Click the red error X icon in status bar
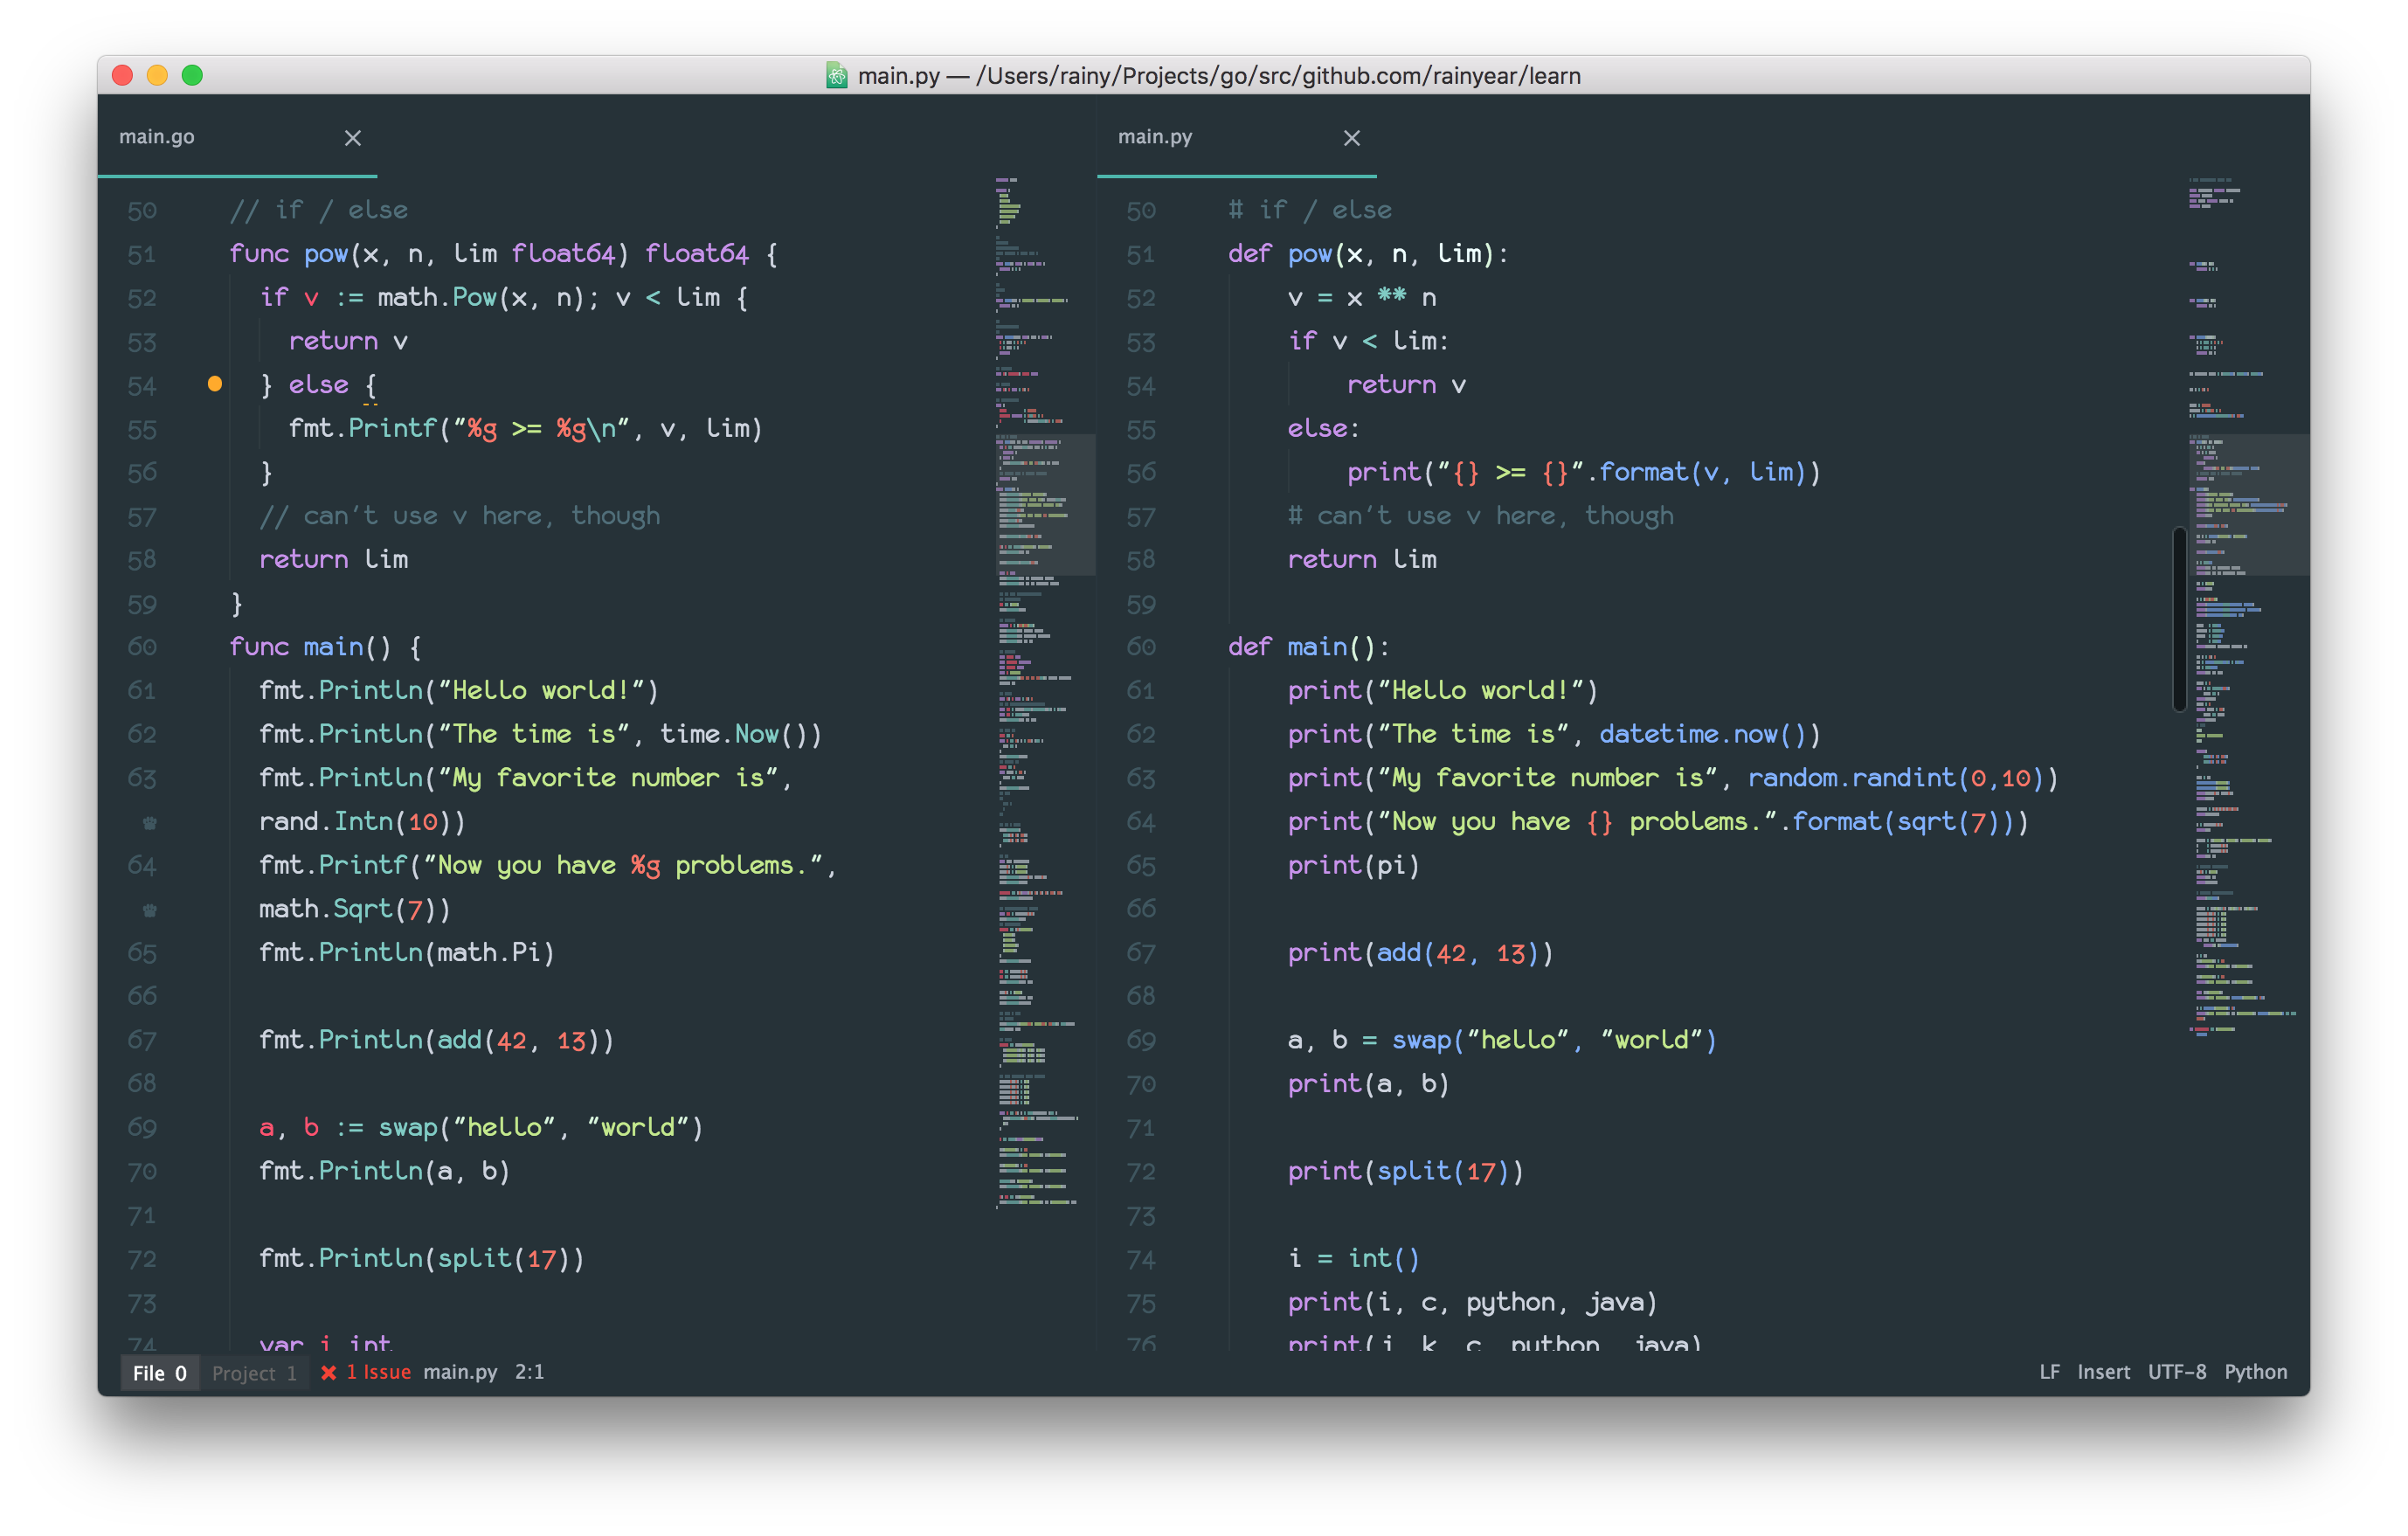Screen dimensions: 2408x1536 click(x=329, y=1372)
